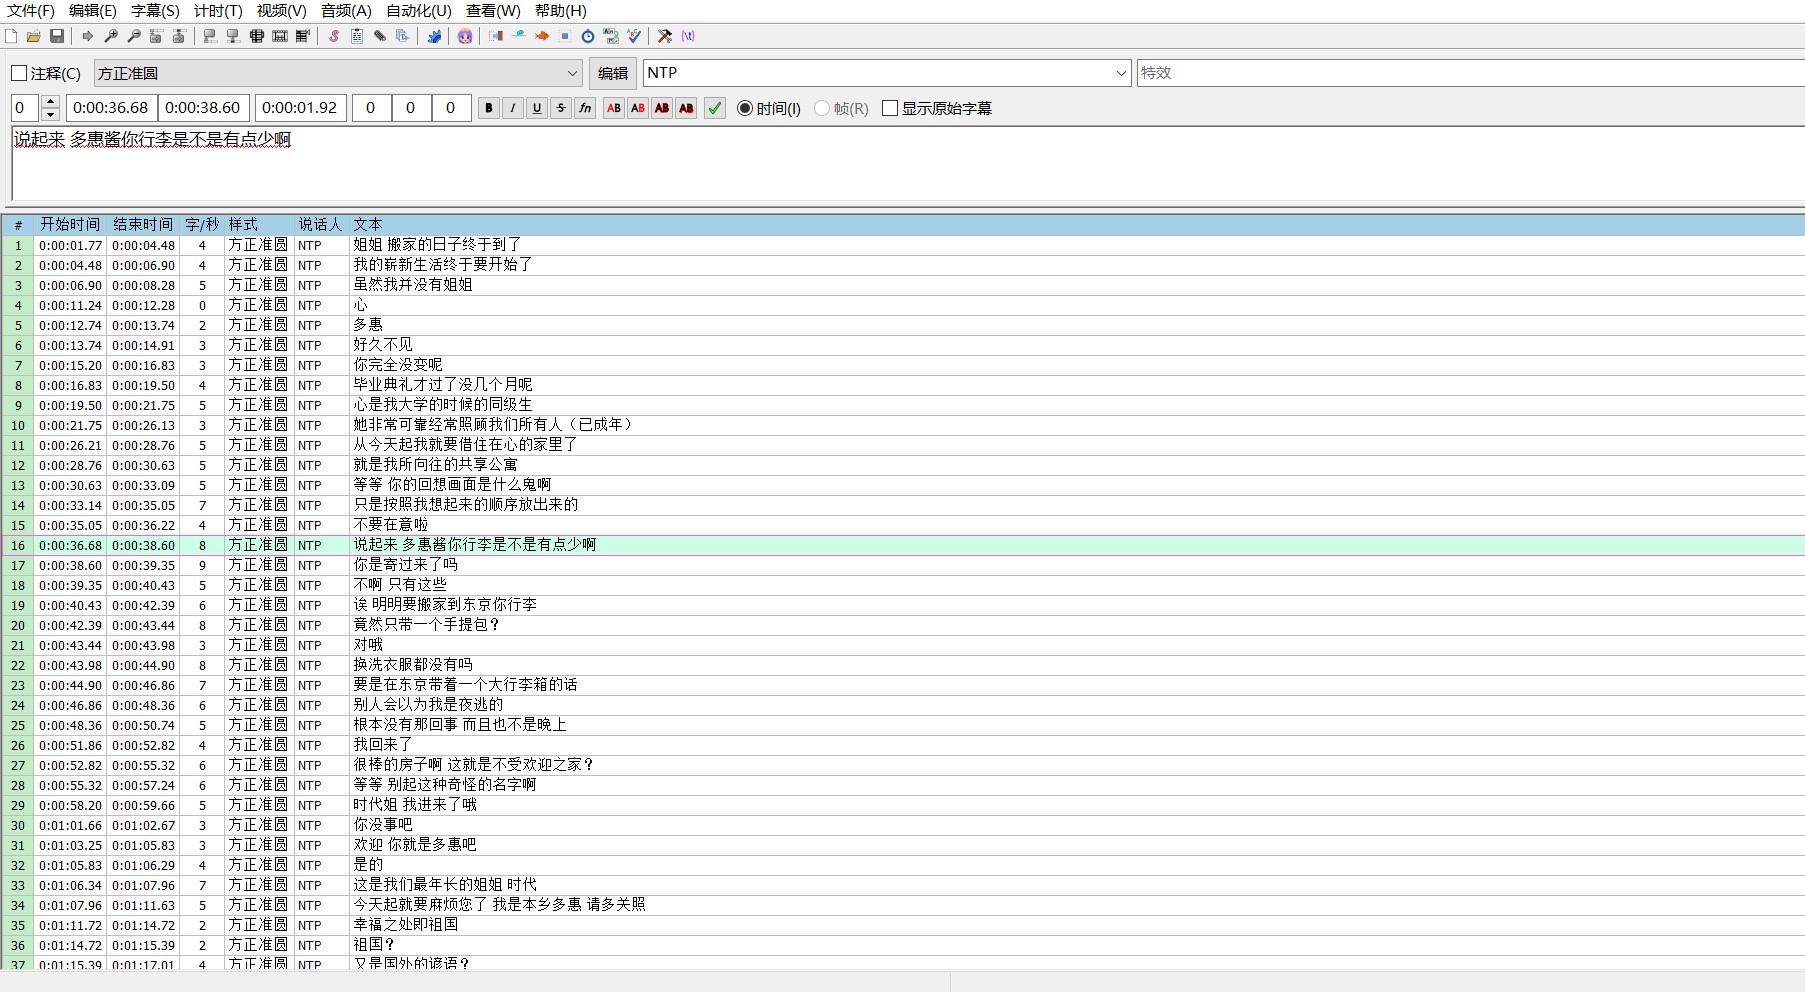Viewport: 1805px width, 992px height.
Task: Click Snap end to video icon
Action: coord(233,36)
